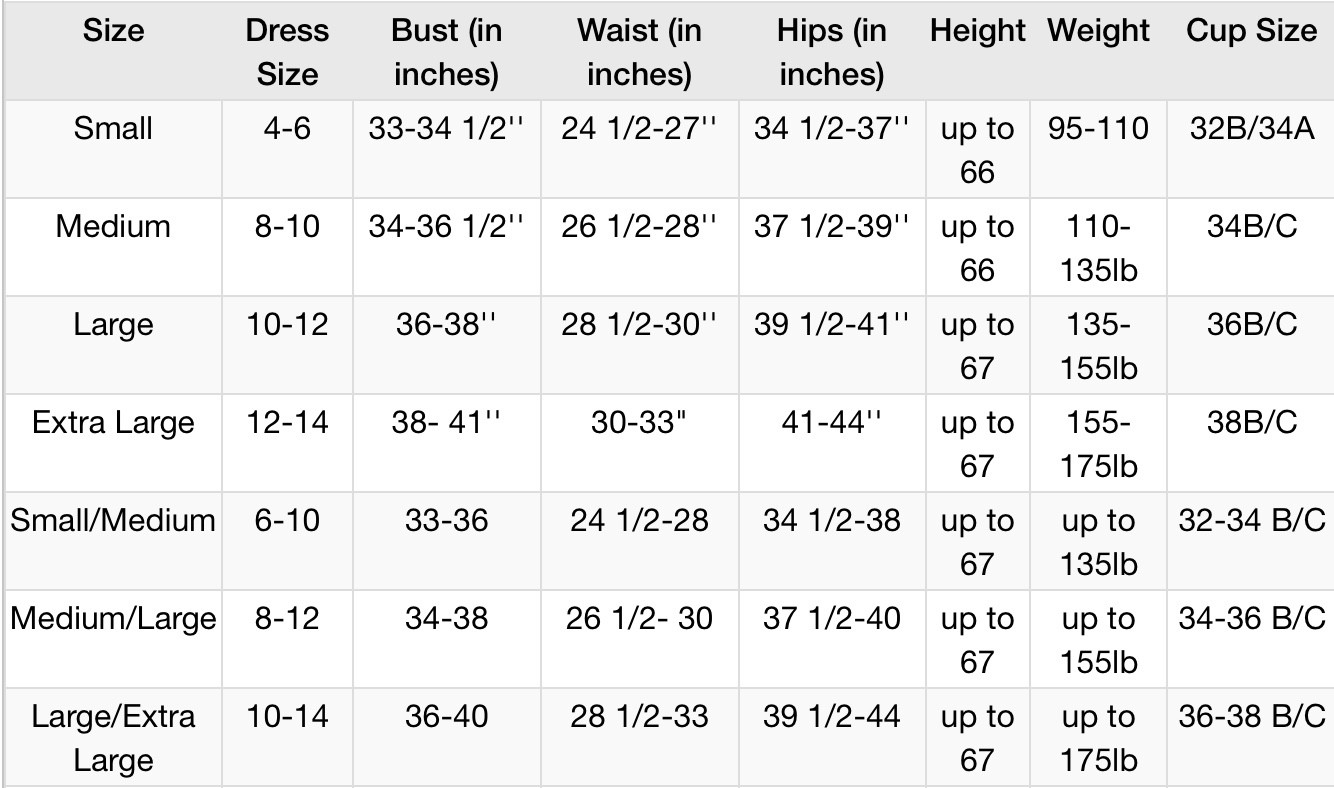Click the 34-36 B/C cup cell
Screen dimensions: 1334x788
(1251, 619)
